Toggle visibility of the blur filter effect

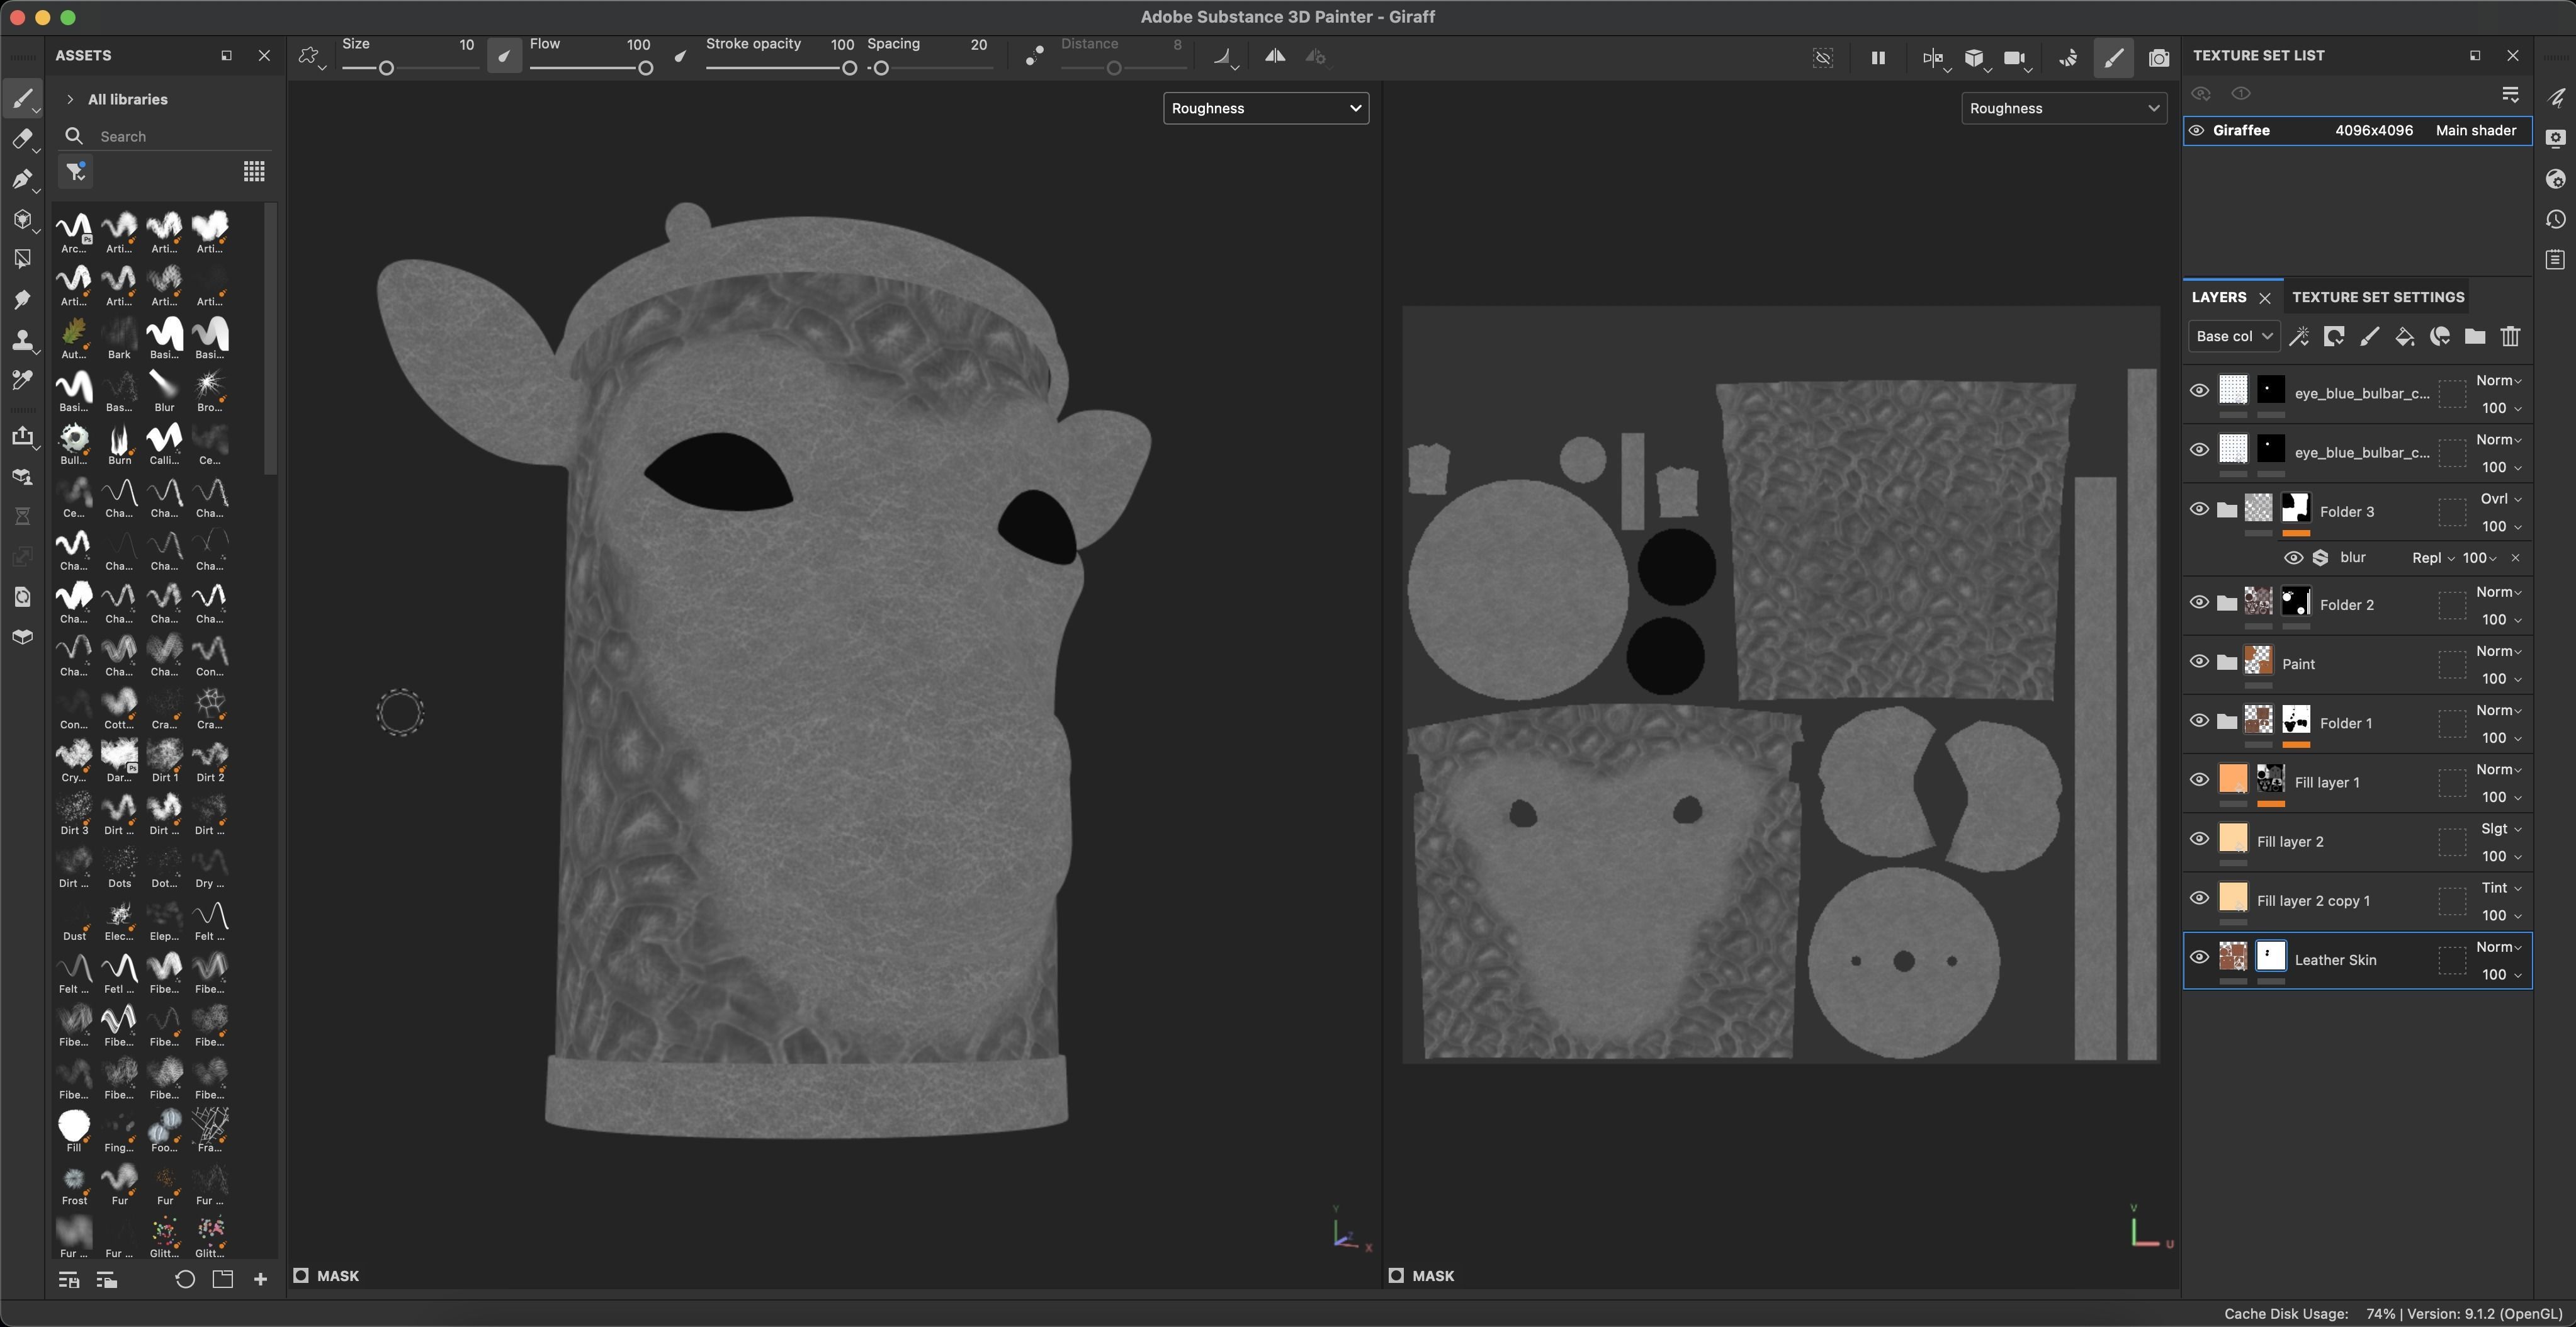pos(2293,558)
